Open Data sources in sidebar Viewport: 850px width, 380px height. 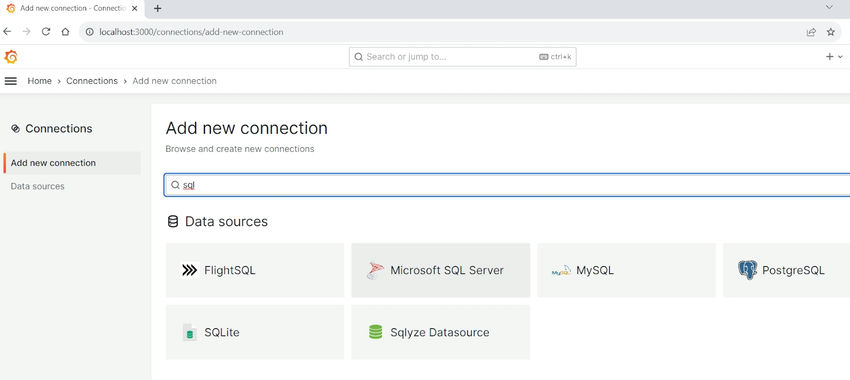[37, 186]
